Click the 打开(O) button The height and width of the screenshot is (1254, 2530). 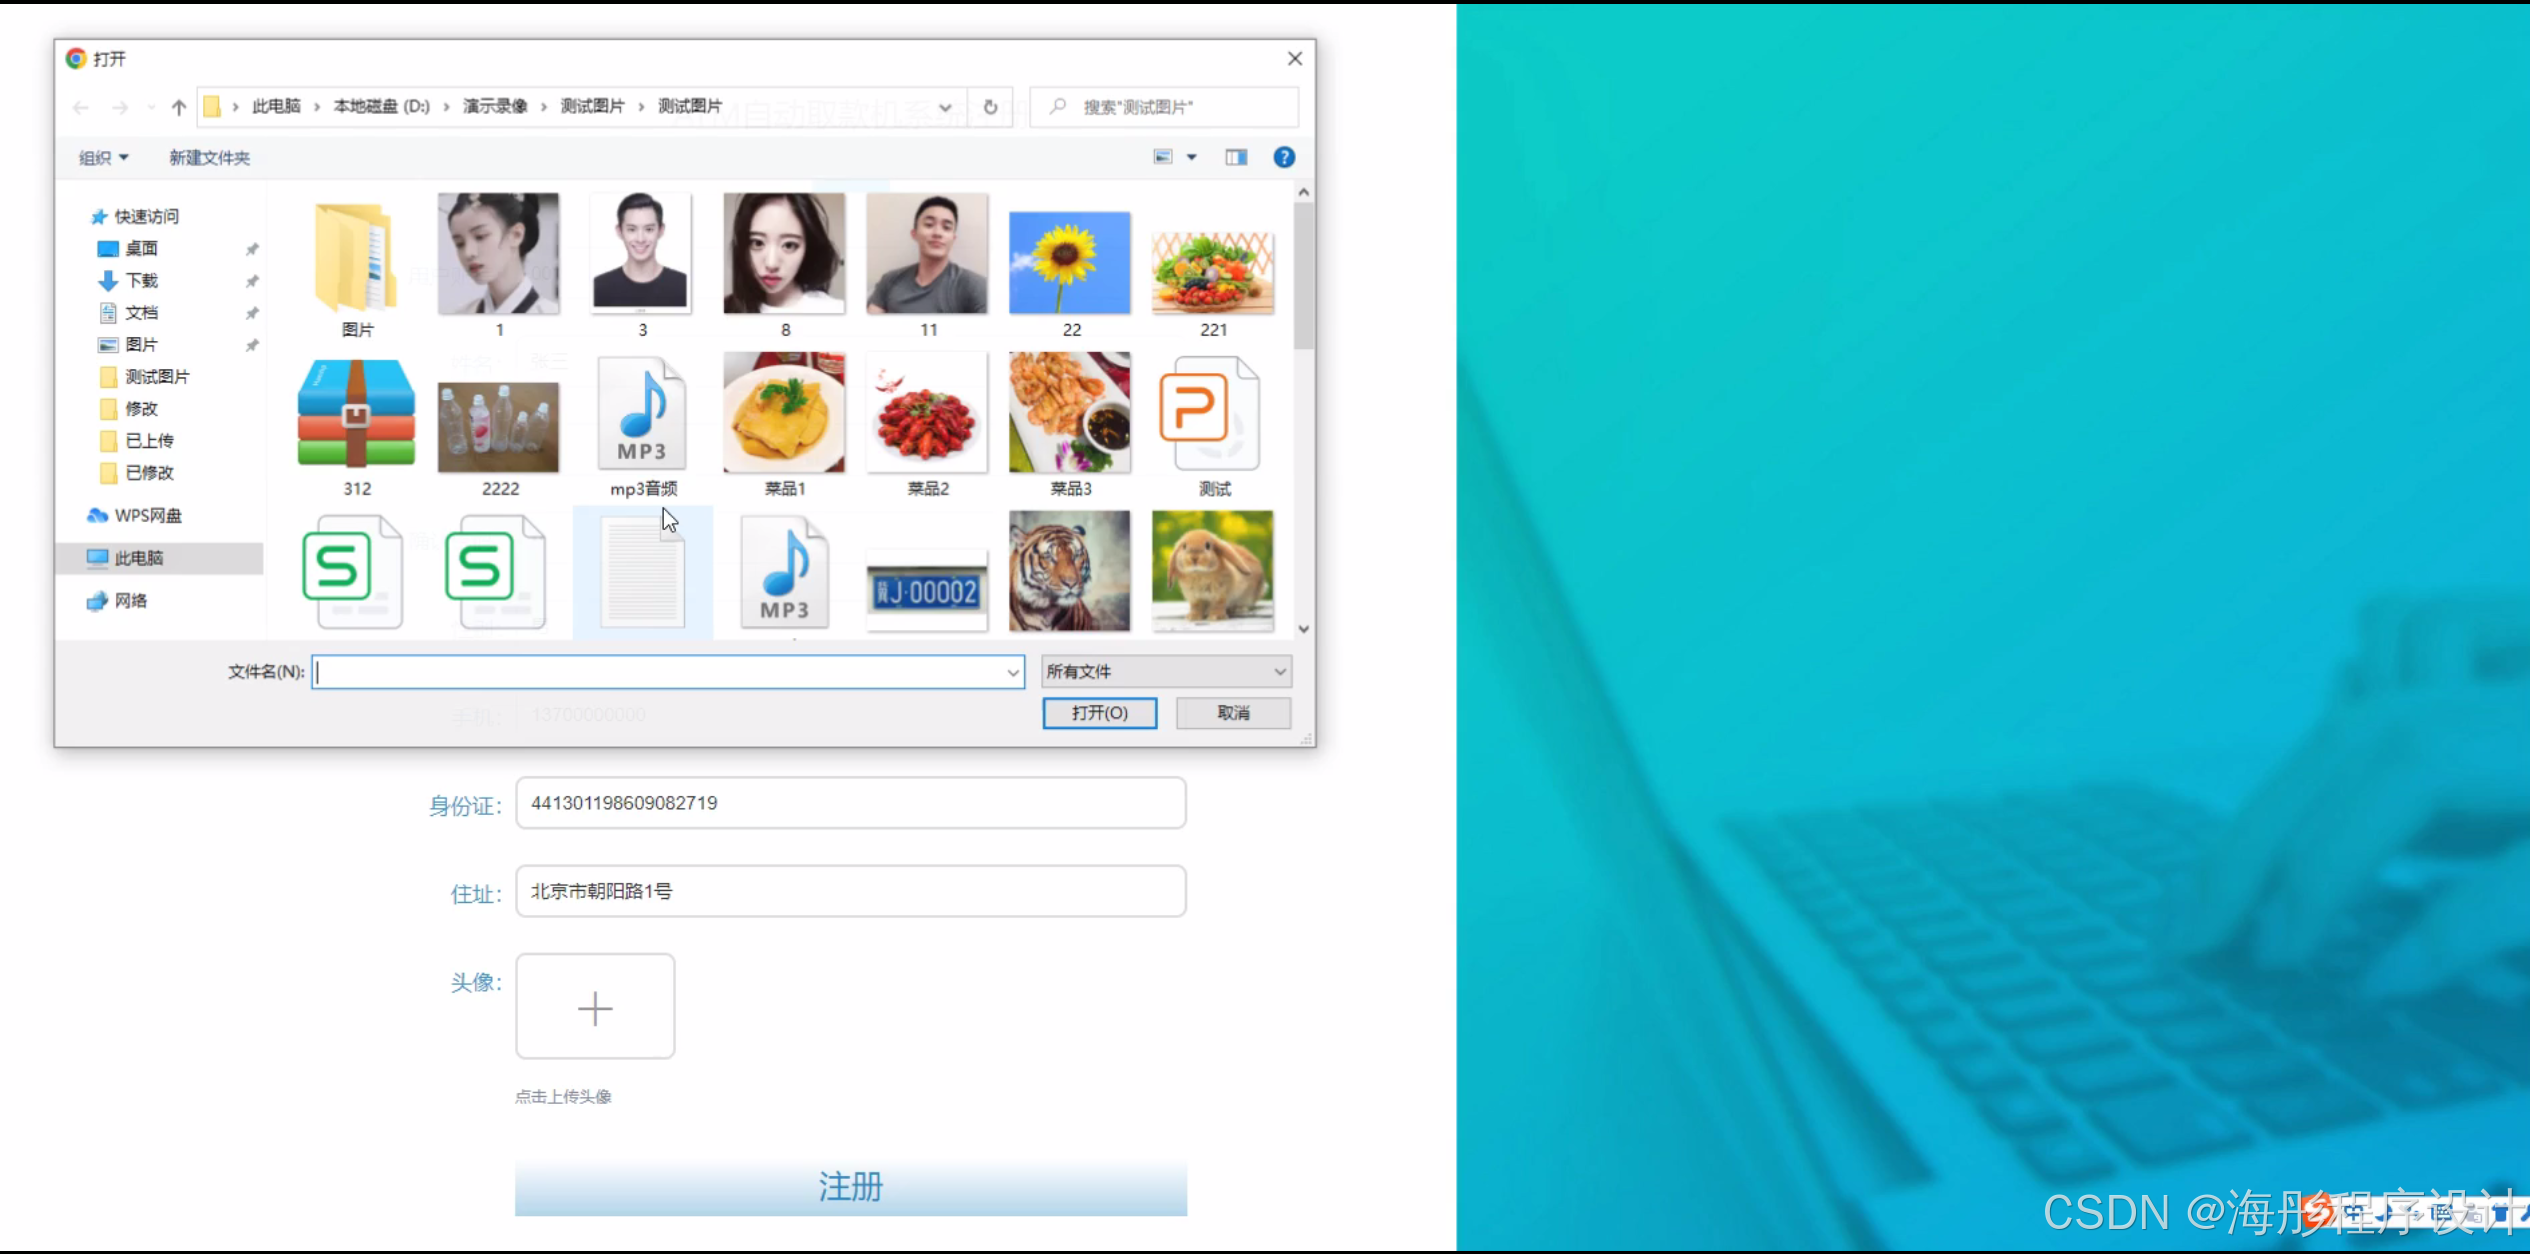1099,713
